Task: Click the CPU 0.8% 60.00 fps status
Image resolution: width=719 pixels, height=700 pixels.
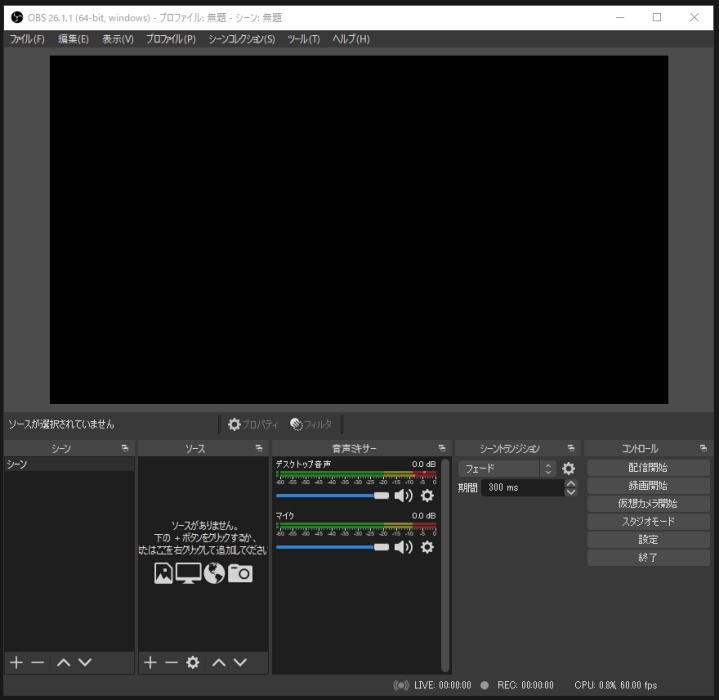Action: coord(615,685)
